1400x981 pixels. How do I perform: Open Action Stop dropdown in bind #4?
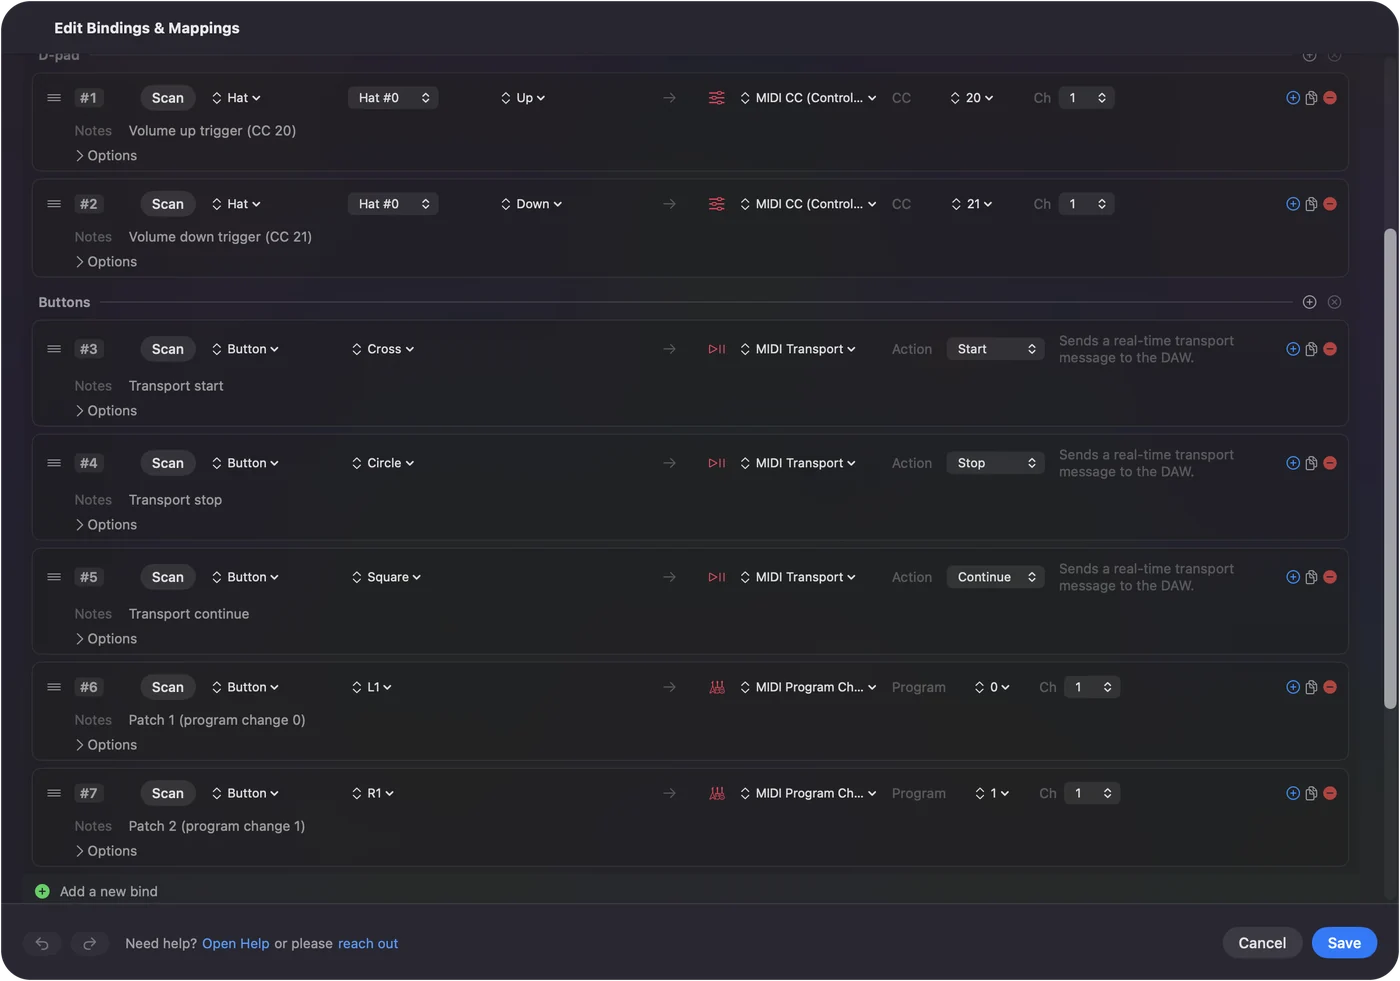996,463
